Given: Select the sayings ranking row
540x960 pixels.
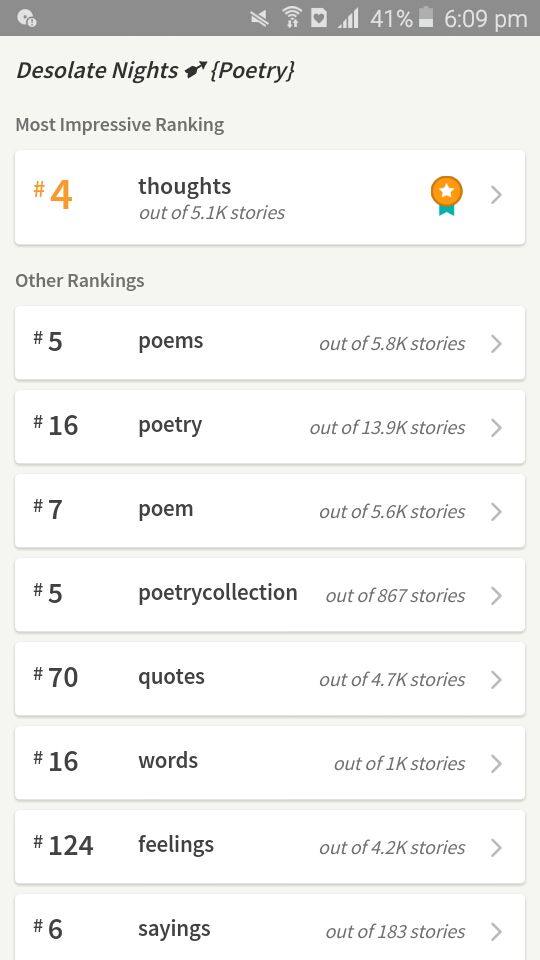Looking at the screenshot, I should (270, 928).
